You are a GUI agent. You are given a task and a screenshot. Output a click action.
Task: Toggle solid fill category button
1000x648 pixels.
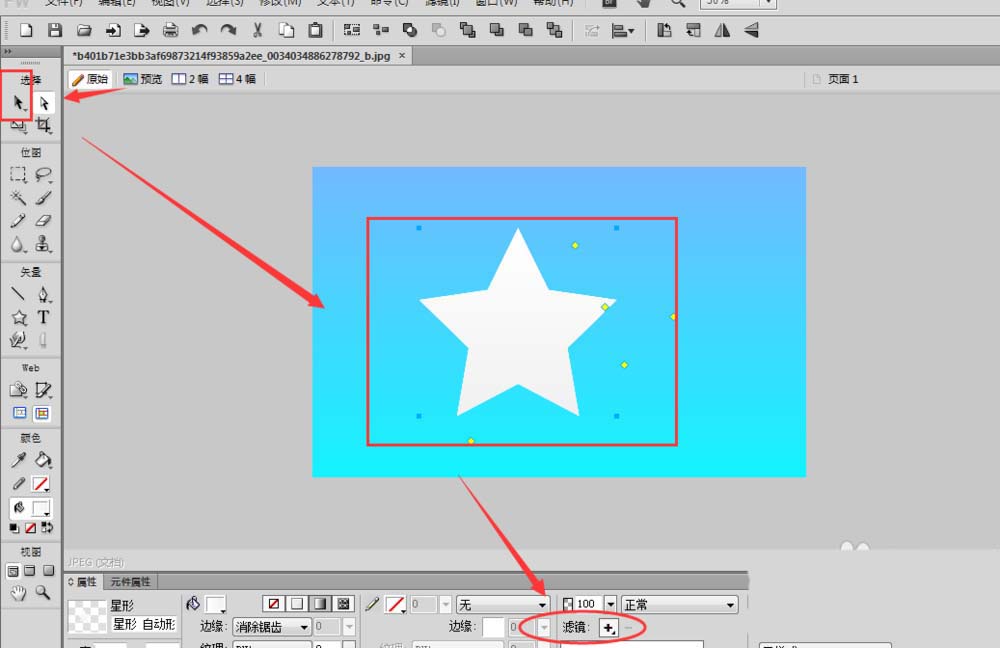tap(296, 604)
